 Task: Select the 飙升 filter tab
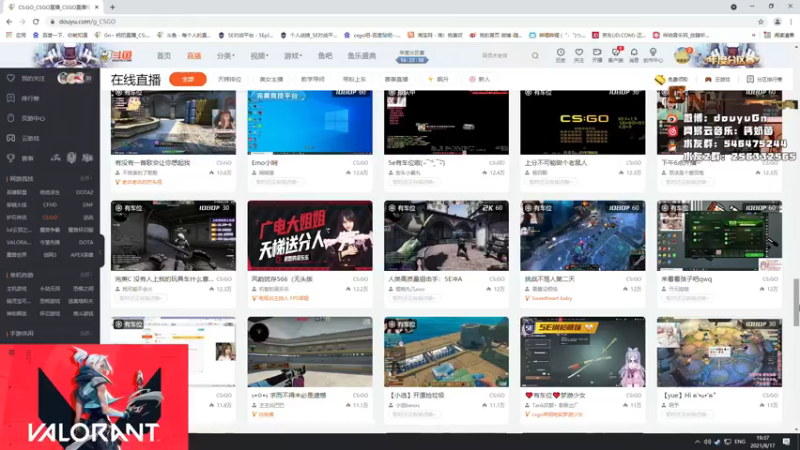(x=438, y=79)
